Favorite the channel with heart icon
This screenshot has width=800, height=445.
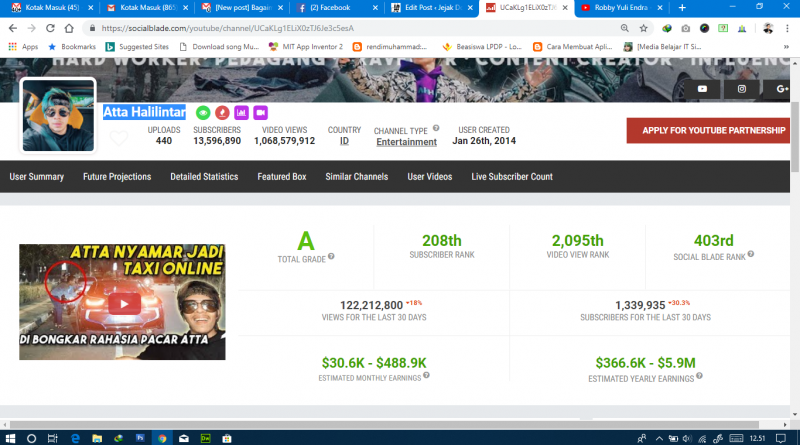[119, 138]
